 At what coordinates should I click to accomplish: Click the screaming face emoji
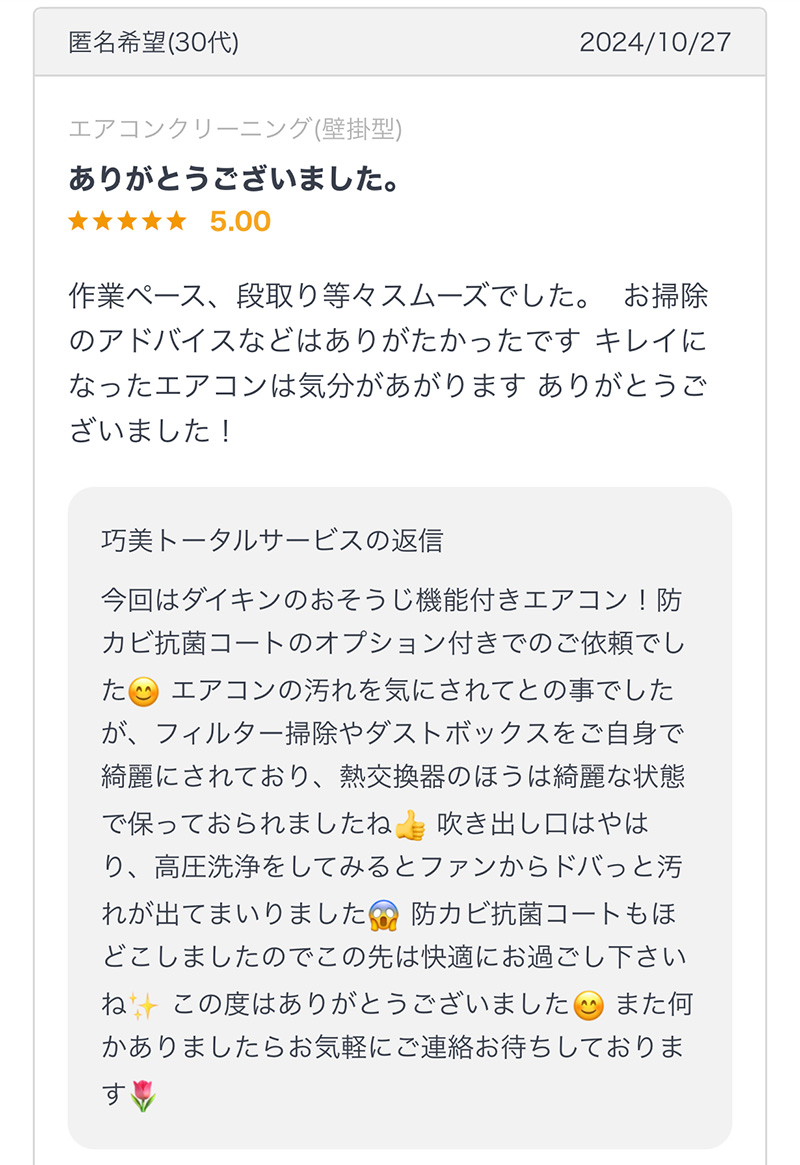[383, 915]
